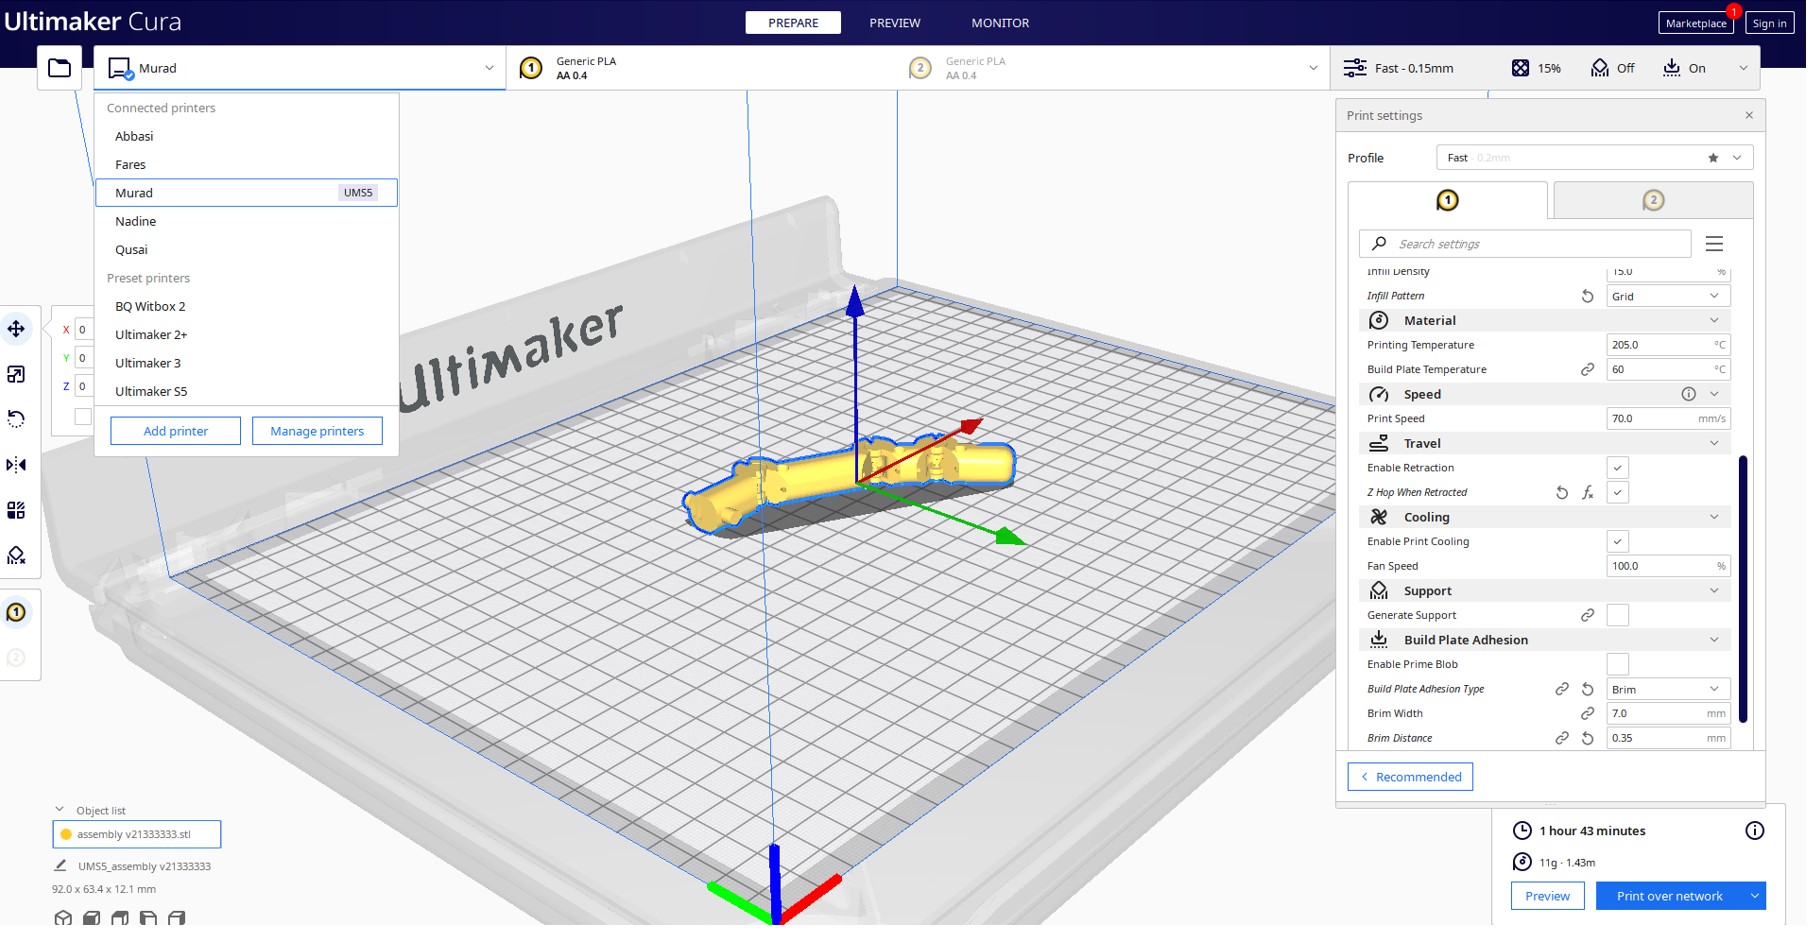The image size is (1808, 937).
Task: Click Manage printers button
Action: 318,431
